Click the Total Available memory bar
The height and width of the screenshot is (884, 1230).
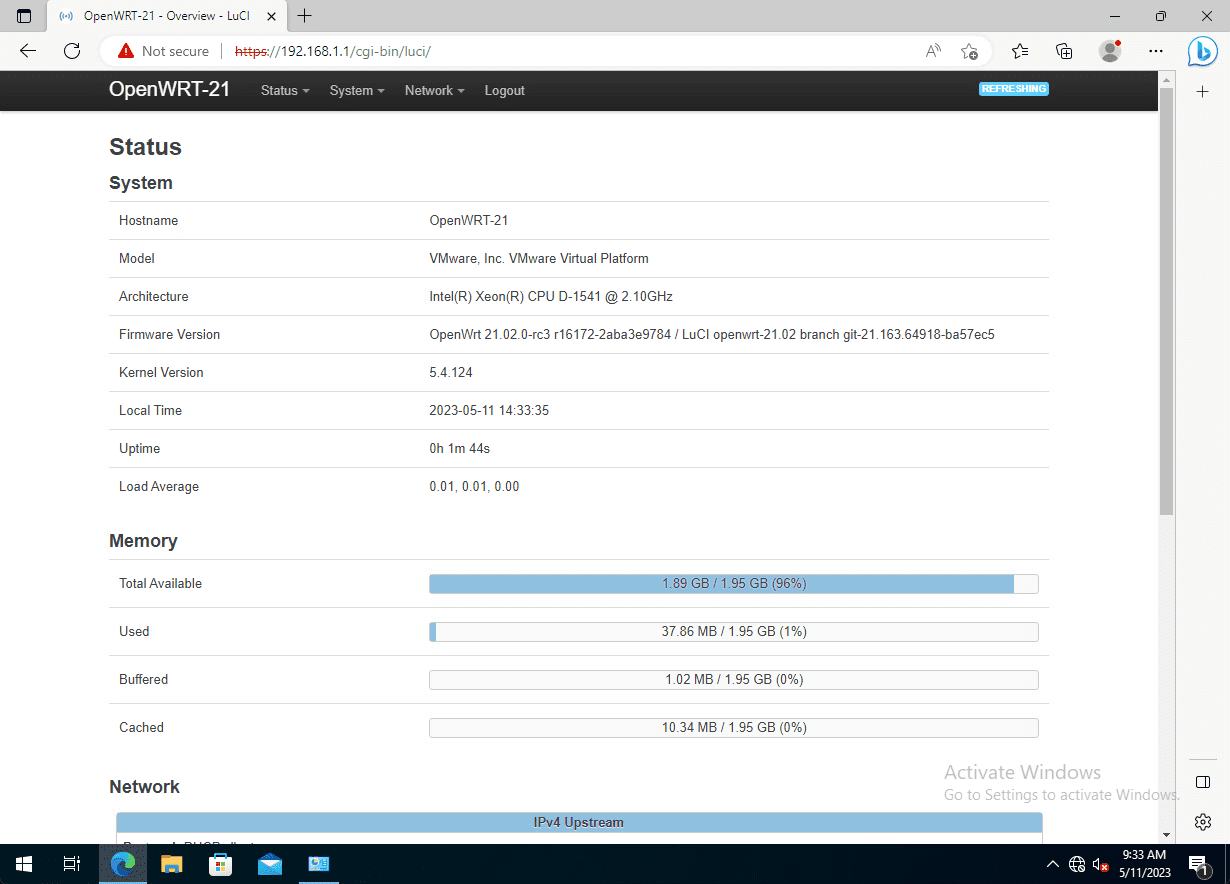(x=734, y=583)
